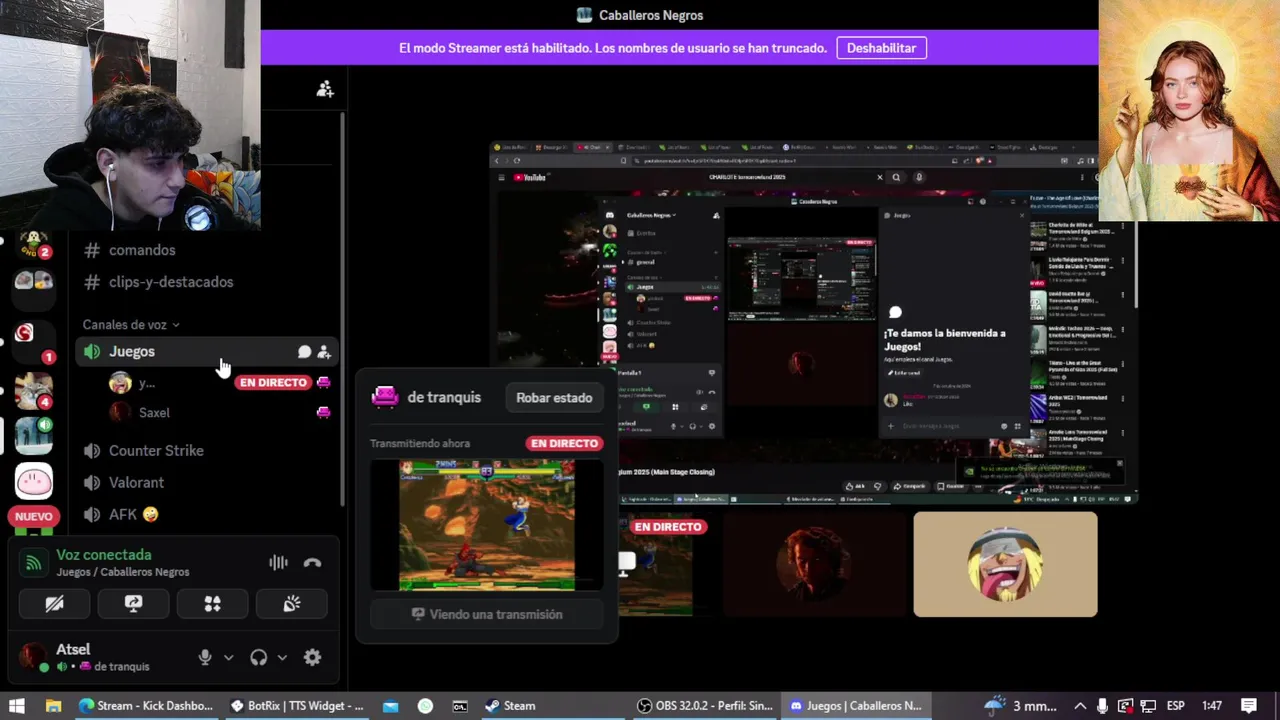Open the green WhatsApp taskbar icon
Screen dimensions: 1280x720
(x=425, y=705)
